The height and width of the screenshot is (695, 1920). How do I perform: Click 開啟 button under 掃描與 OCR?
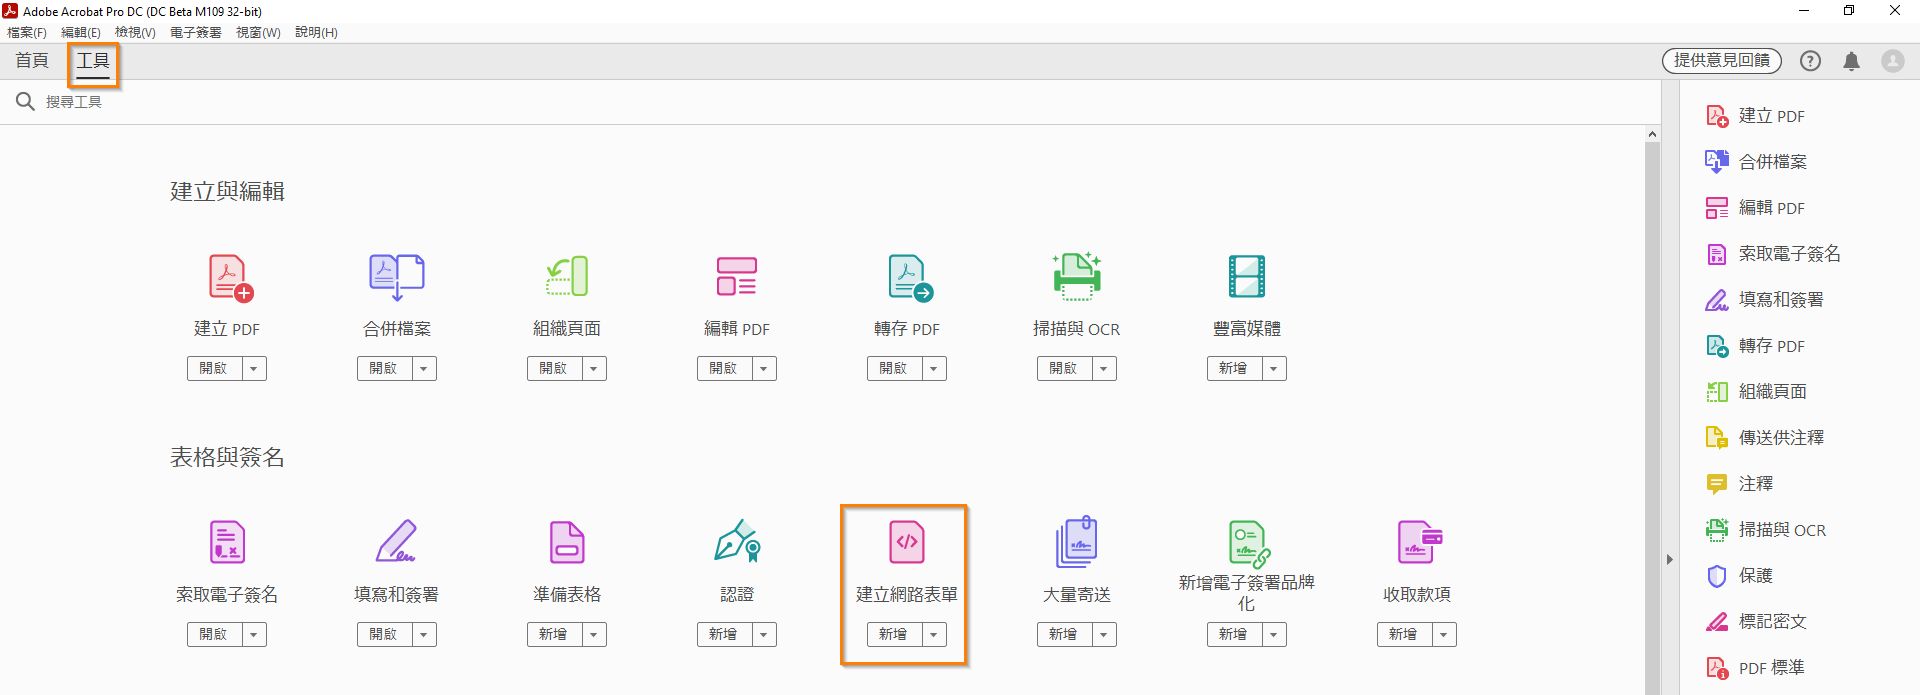tap(1064, 369)
